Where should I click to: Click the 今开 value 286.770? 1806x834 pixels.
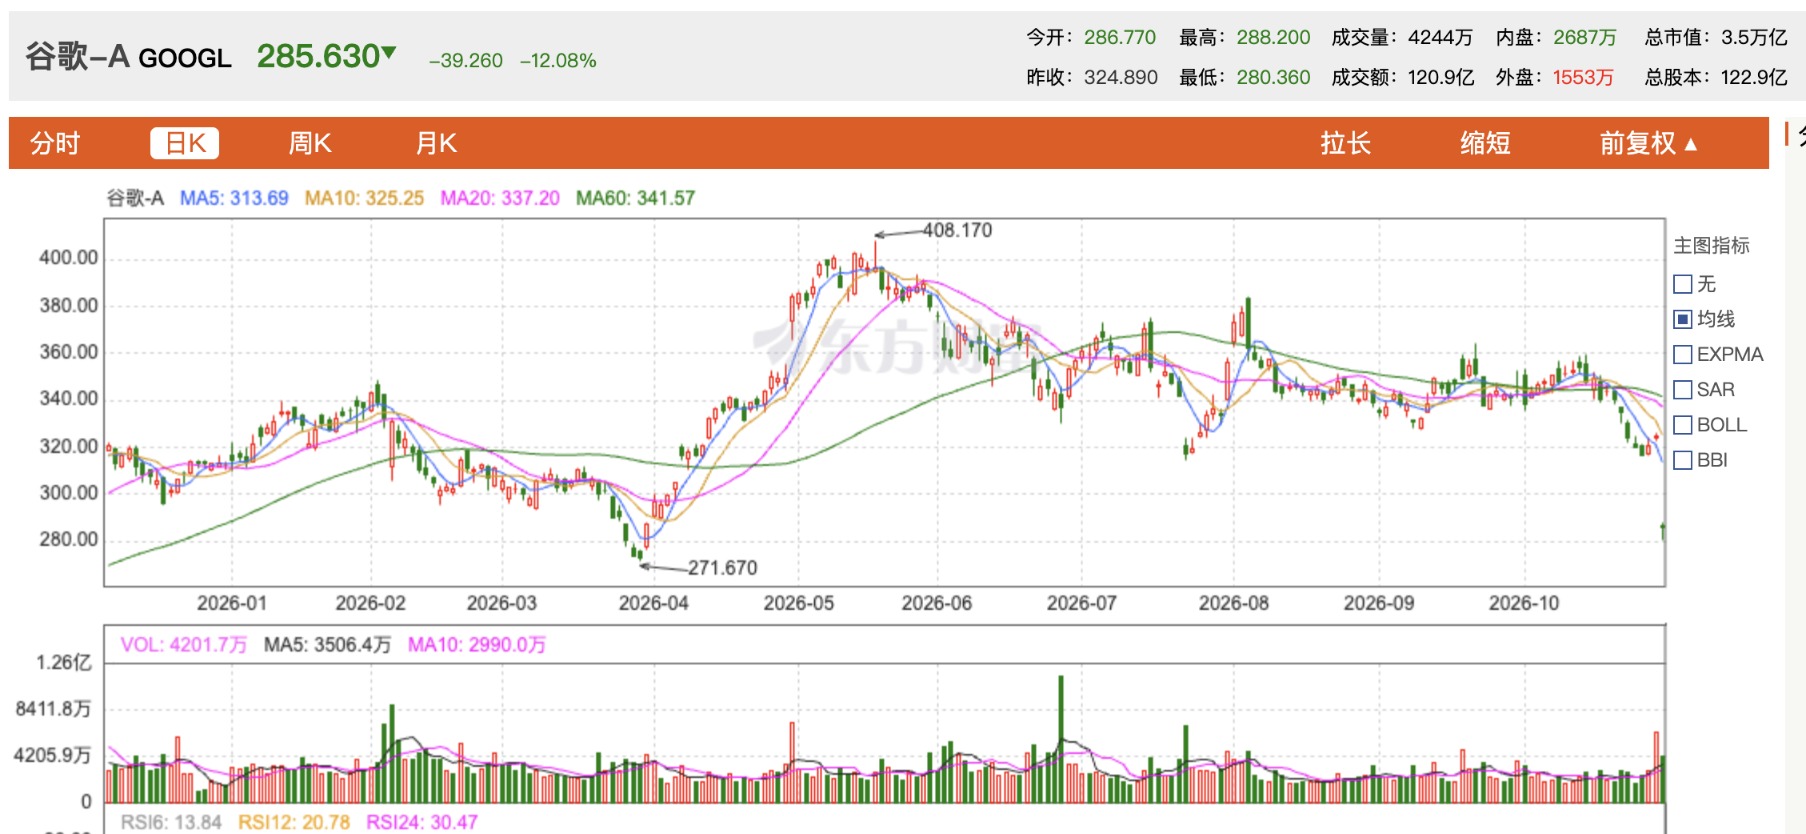[x=1120, y=38]
